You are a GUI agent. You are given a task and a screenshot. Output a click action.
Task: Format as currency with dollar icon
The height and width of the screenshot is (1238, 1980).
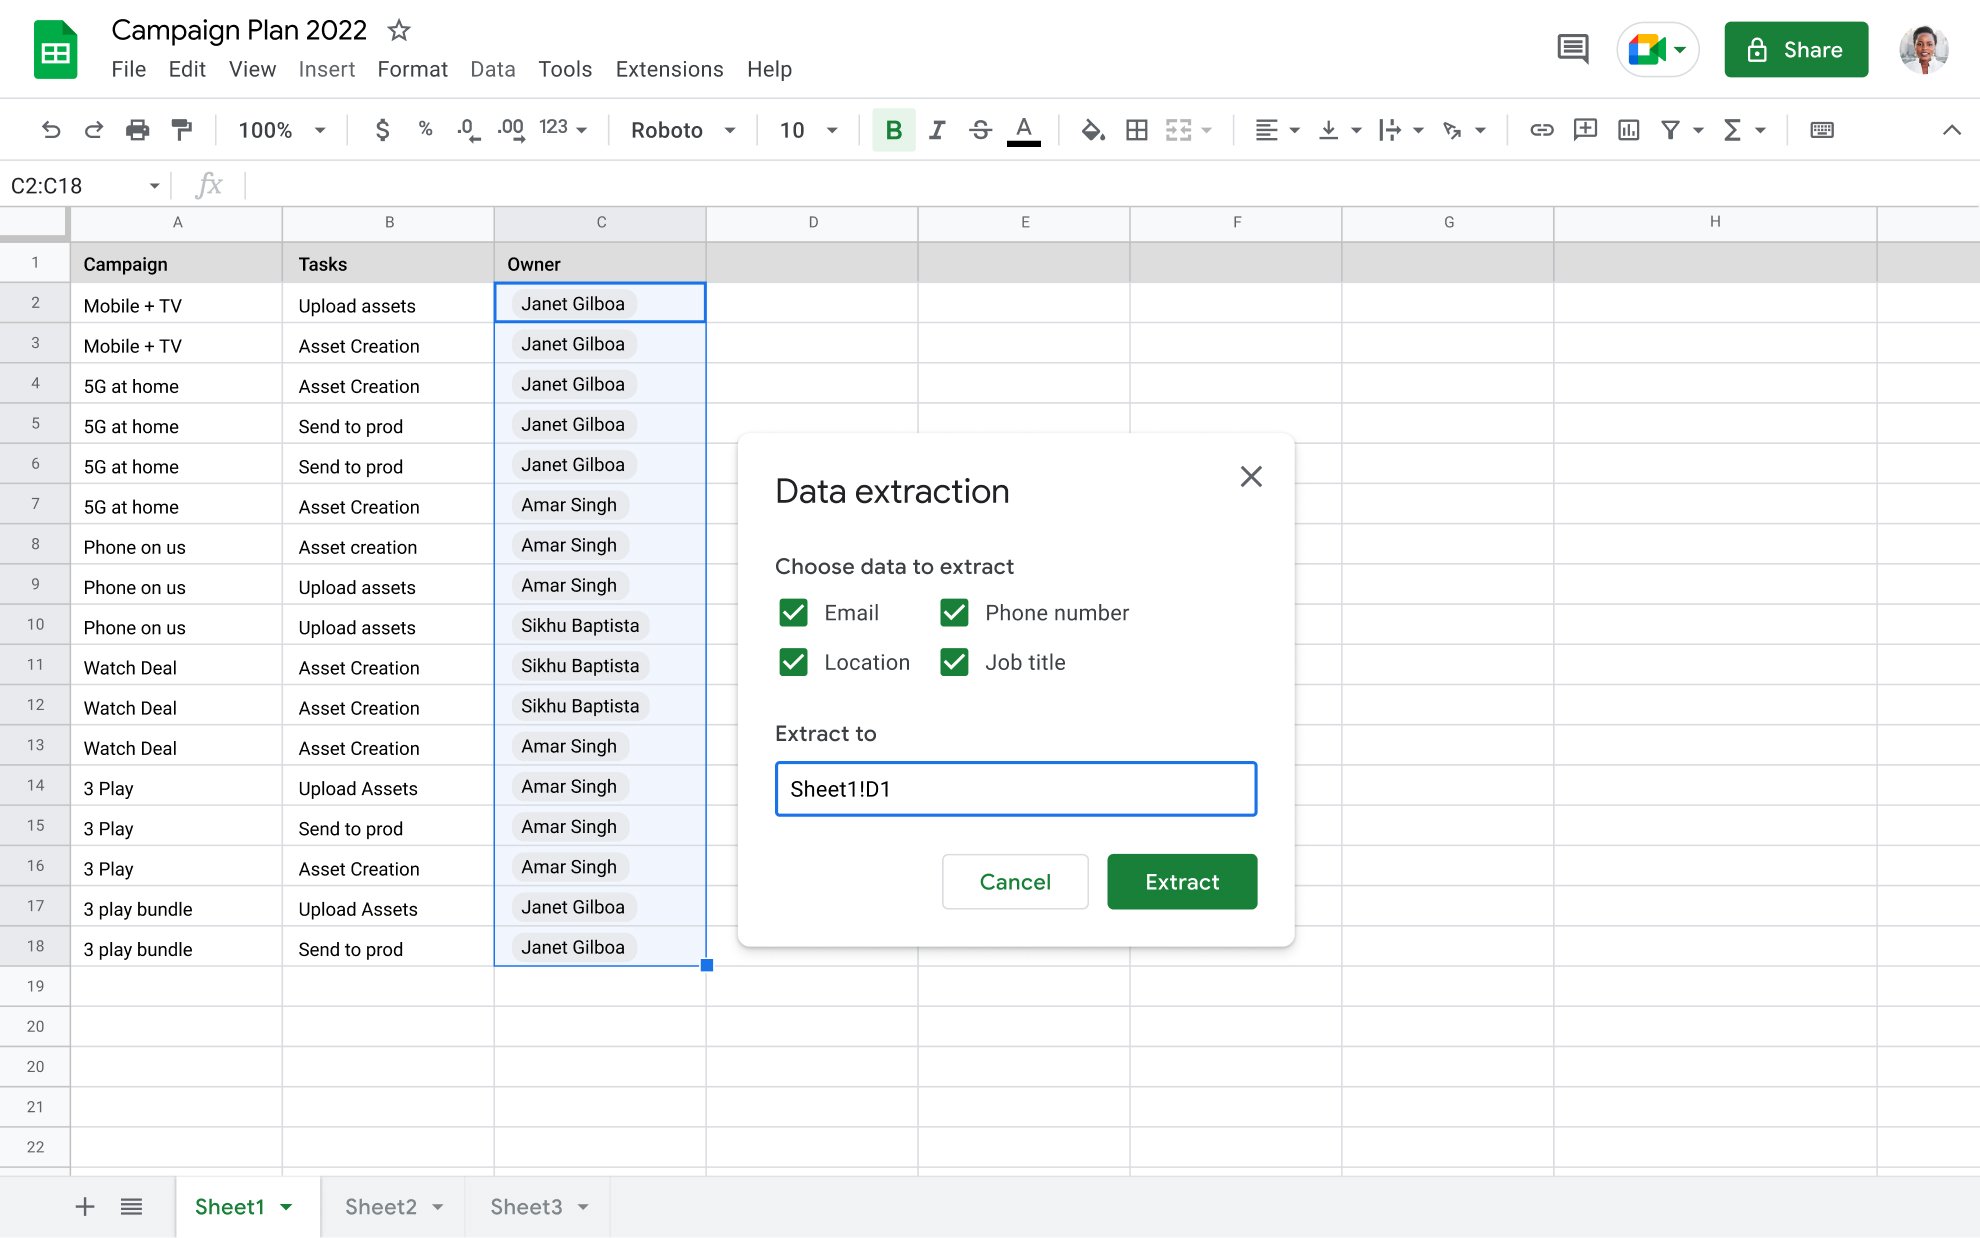[x=382, y=130]
